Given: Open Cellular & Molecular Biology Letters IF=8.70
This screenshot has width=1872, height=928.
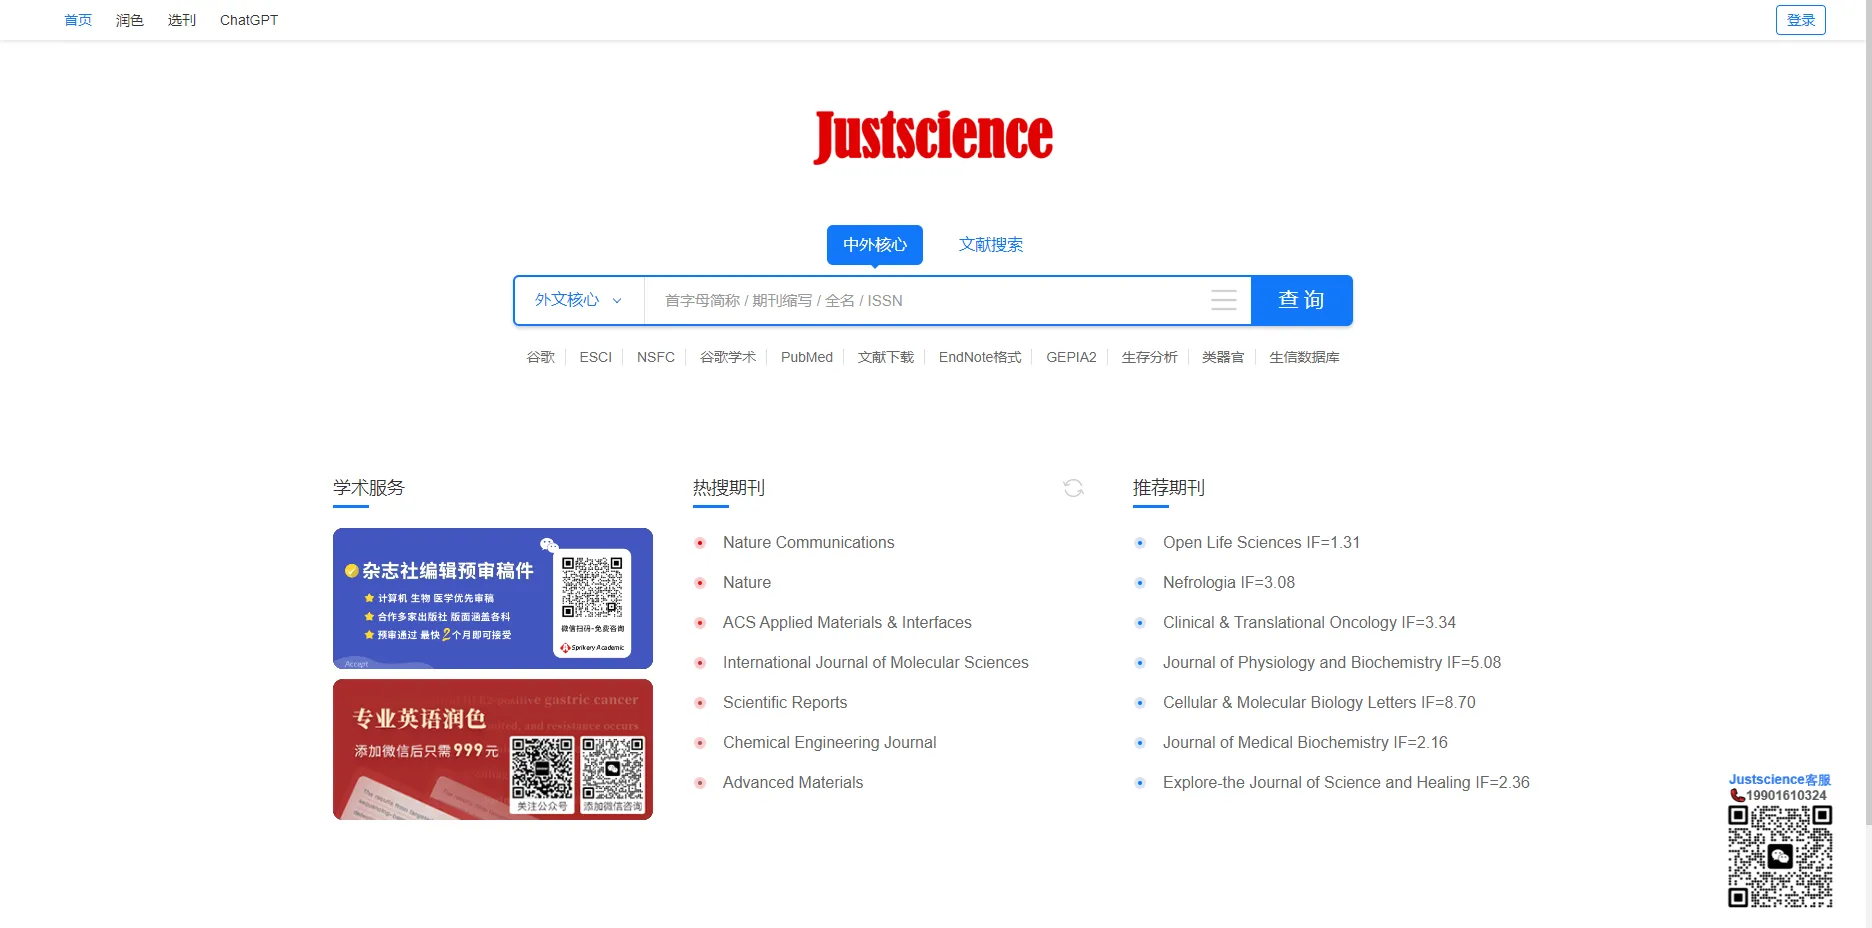Looking at the screenshot, I should (1319, 703).
